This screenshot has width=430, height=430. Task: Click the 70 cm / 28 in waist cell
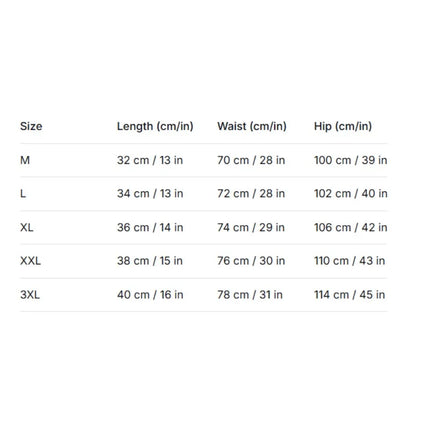point(251,160)
